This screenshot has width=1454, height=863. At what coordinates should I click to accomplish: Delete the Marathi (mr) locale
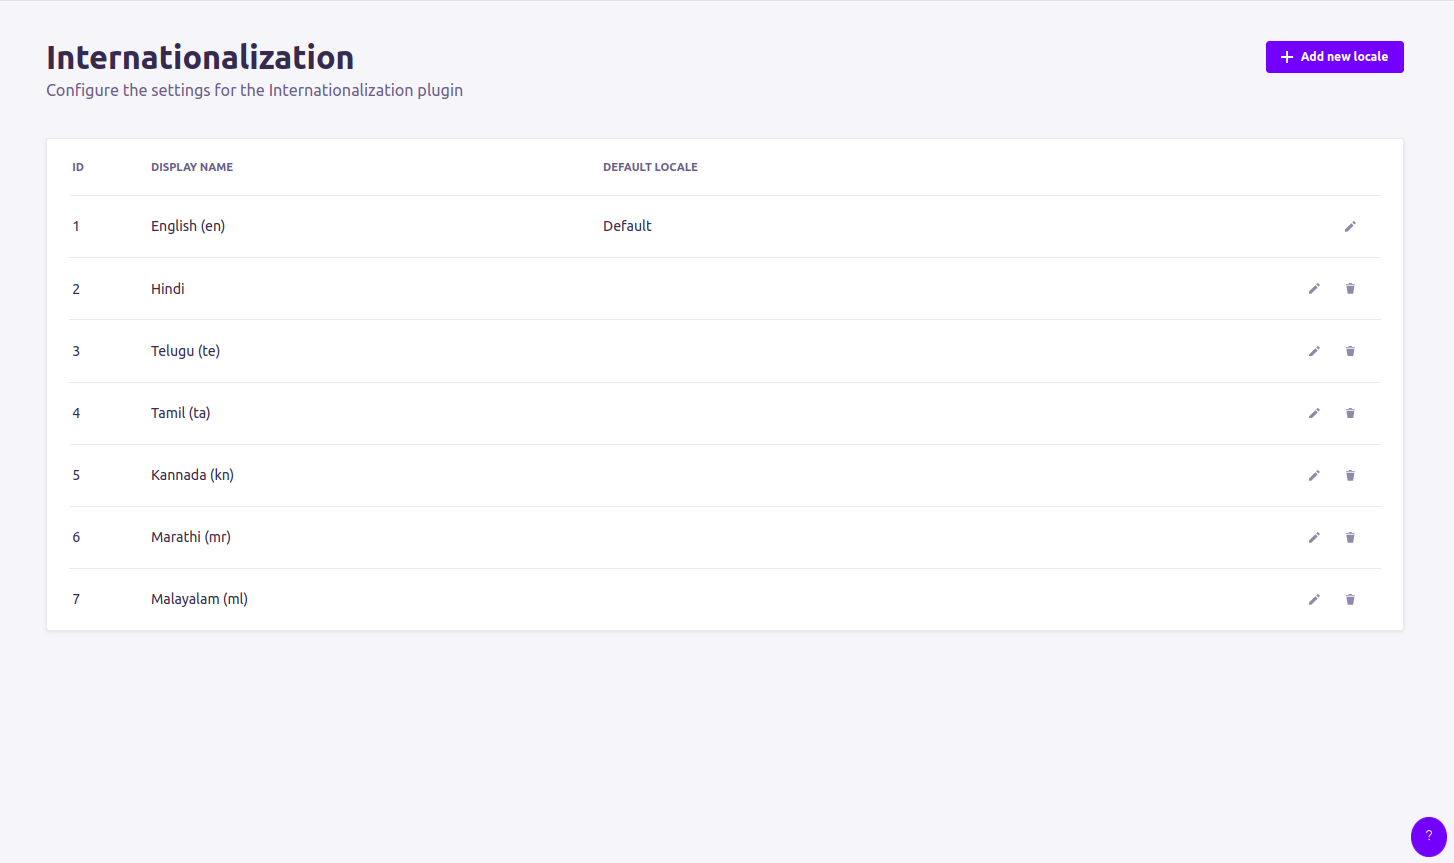pos(1350,537)
